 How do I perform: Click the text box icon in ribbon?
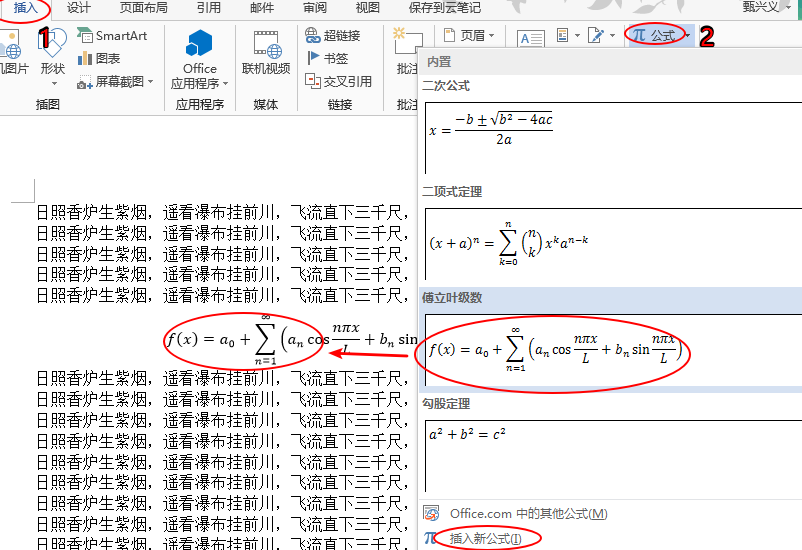pos(530,37)
